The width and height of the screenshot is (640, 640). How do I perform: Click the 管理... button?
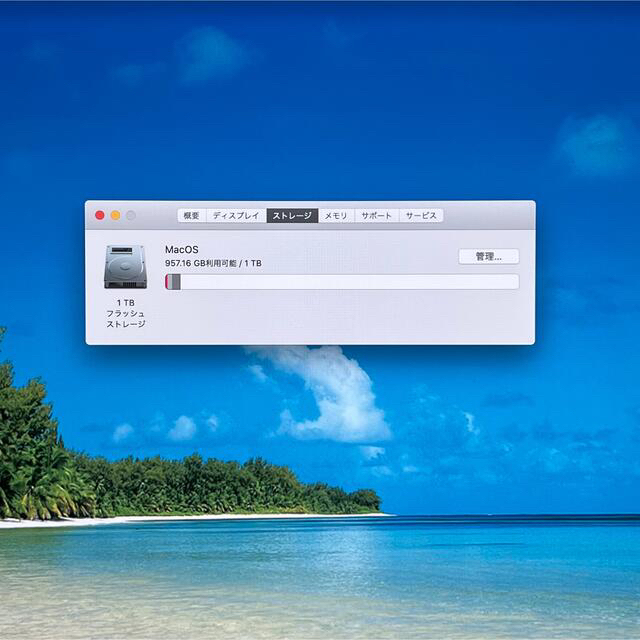pyautogui.click(x=489, y=257)
